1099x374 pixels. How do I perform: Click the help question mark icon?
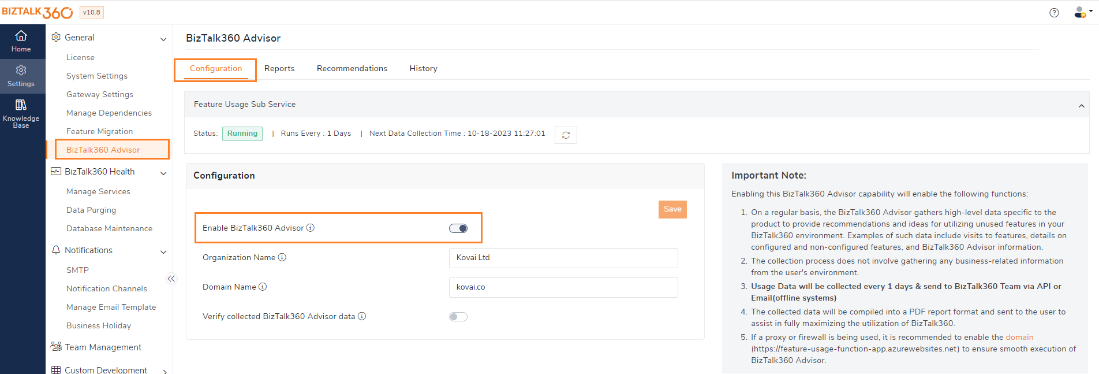1053,13
